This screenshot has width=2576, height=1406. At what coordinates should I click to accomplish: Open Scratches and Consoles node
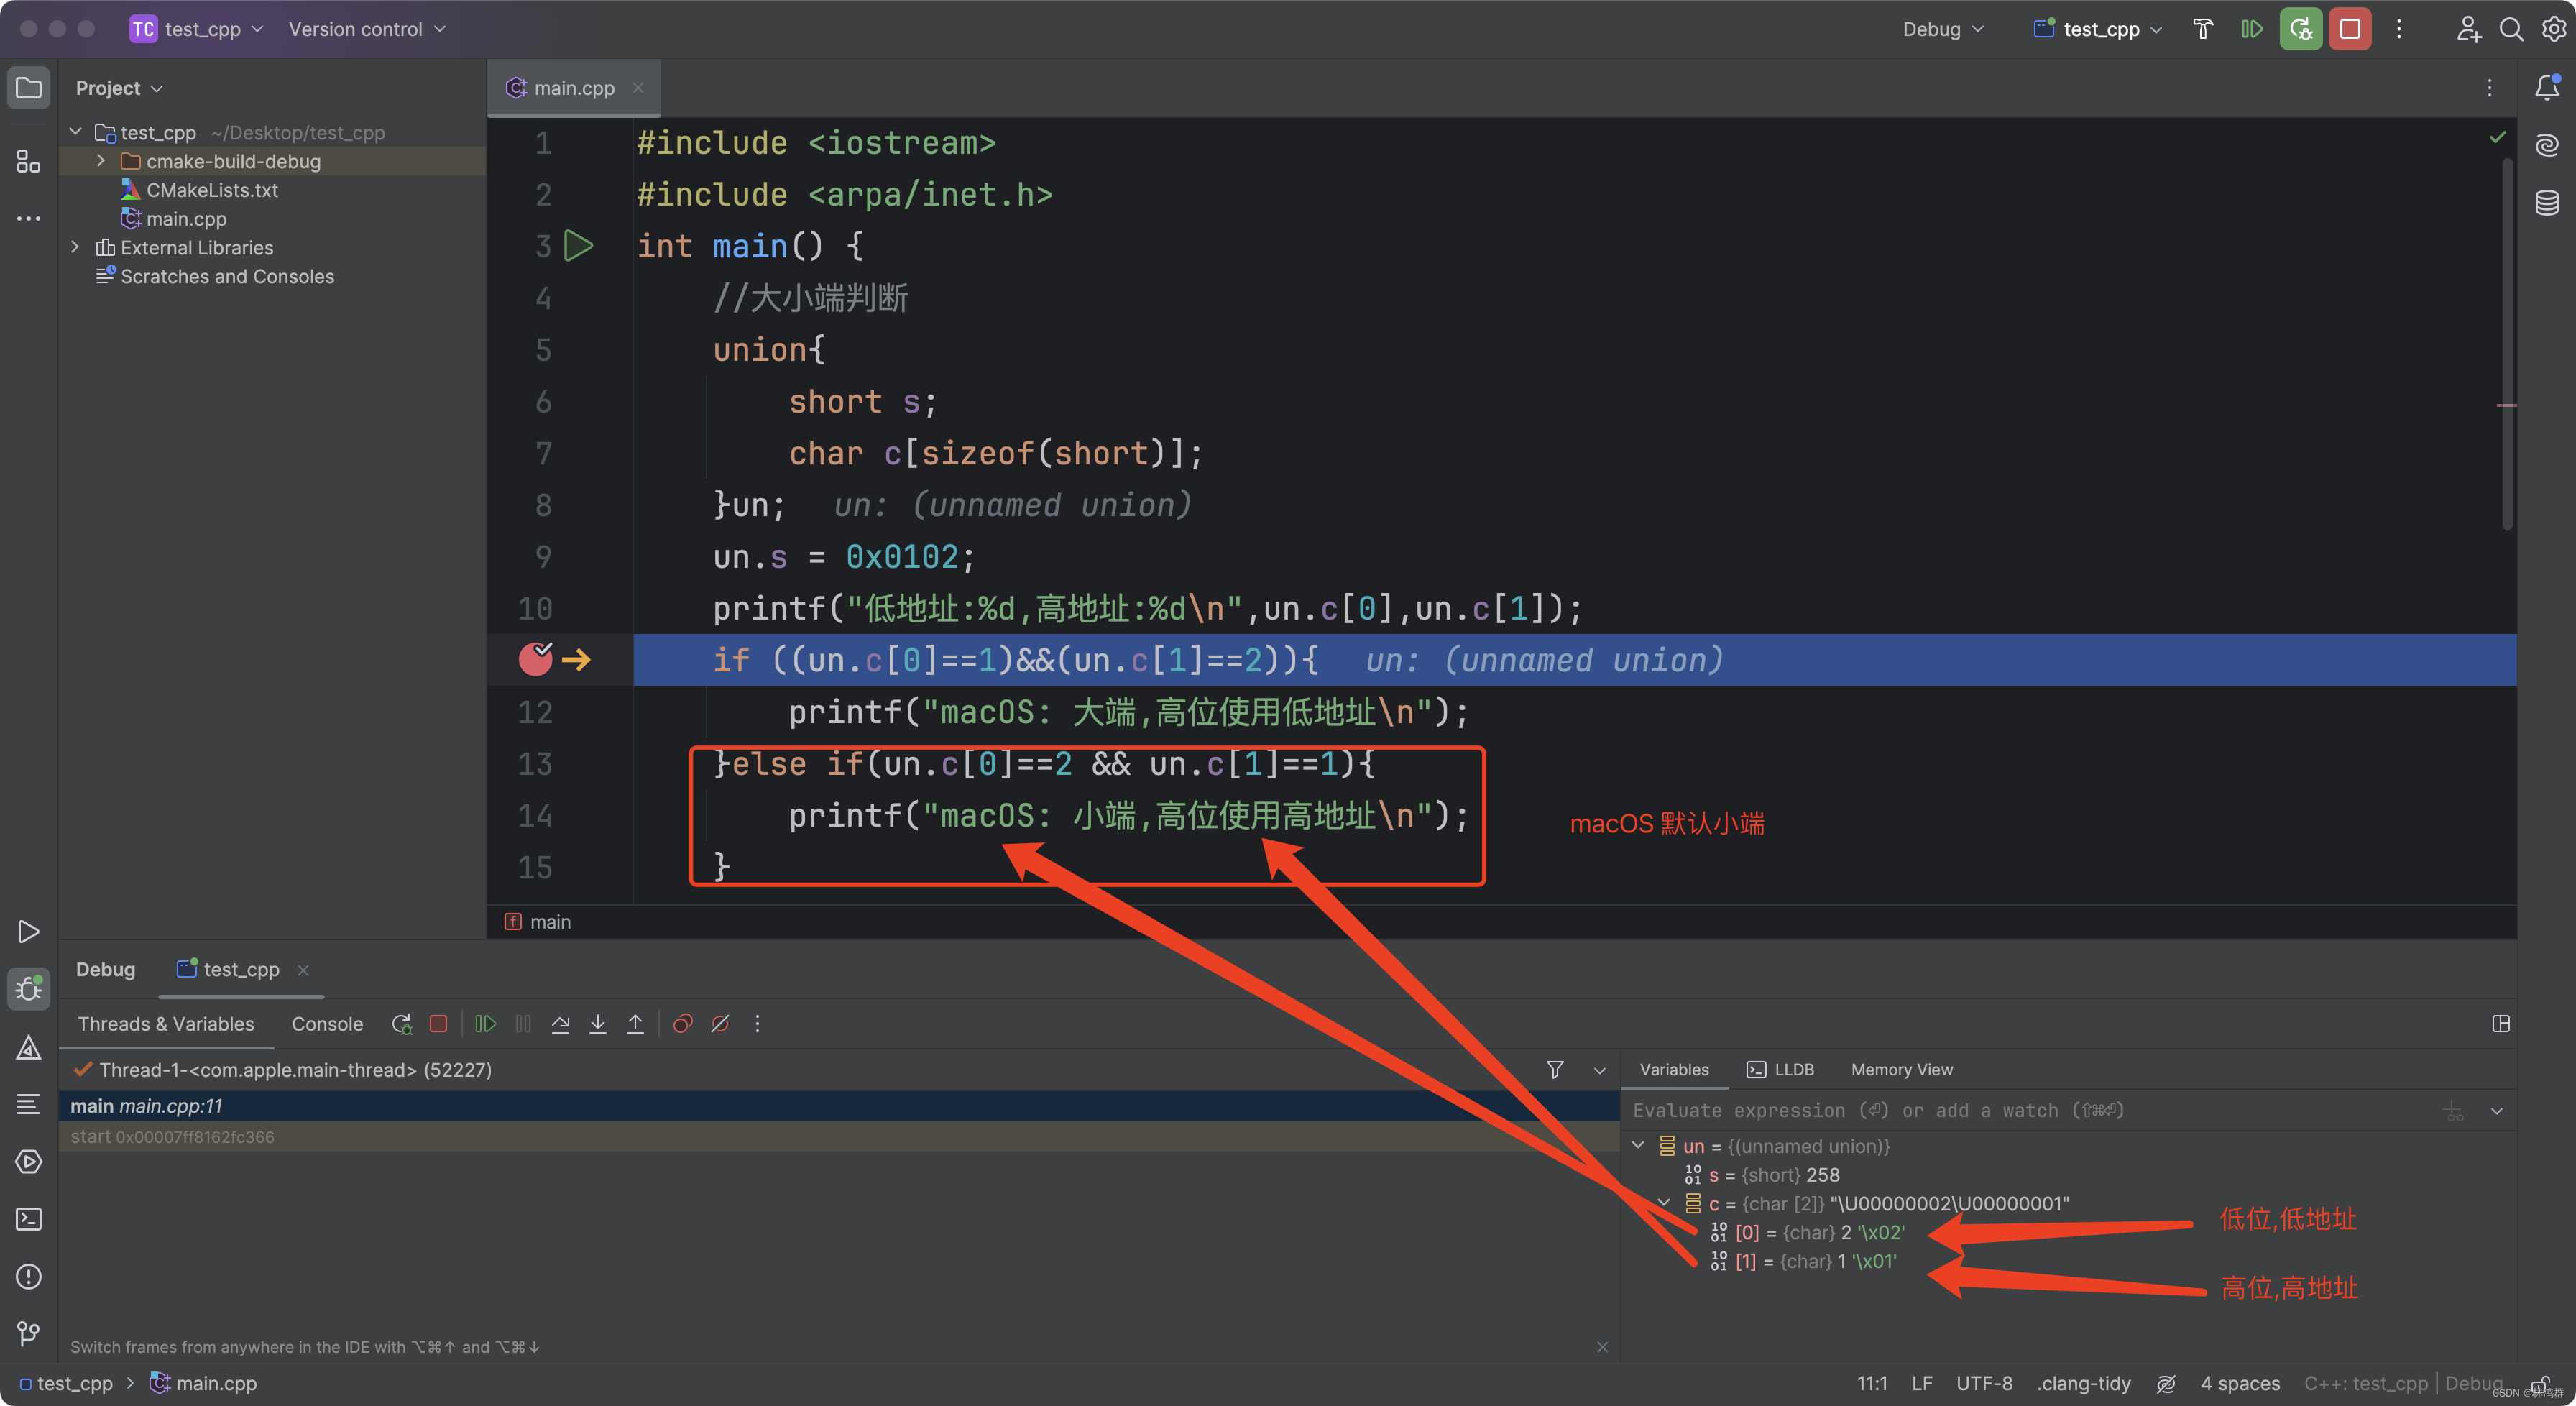pos(227,276)
